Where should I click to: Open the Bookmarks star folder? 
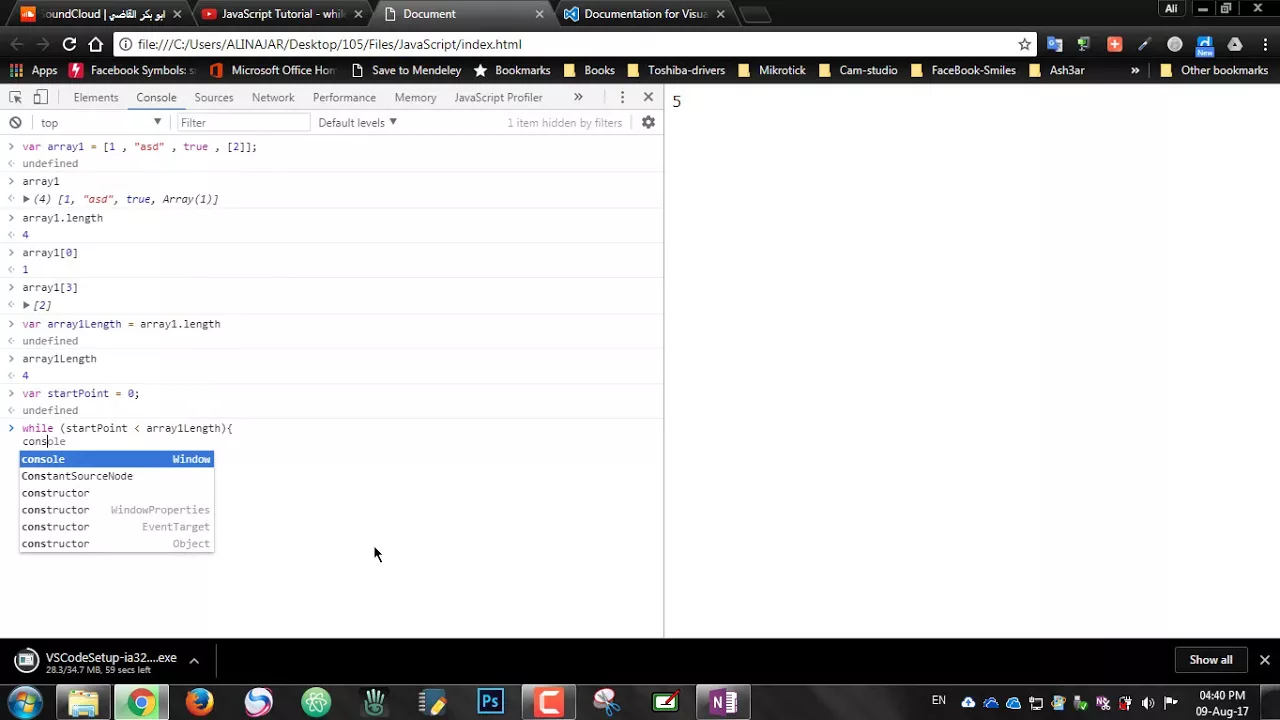512,70
